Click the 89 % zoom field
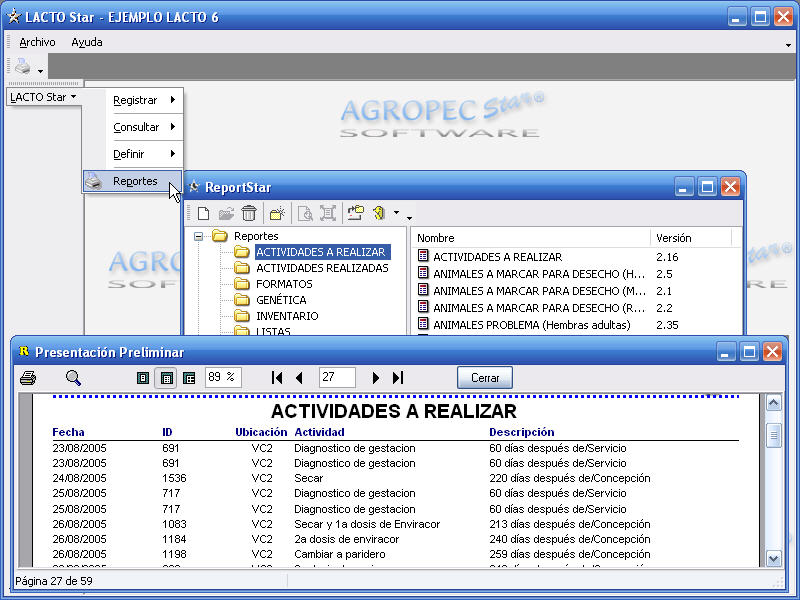The height and width of the screenshot is (600, 800). tap(223, 378)
